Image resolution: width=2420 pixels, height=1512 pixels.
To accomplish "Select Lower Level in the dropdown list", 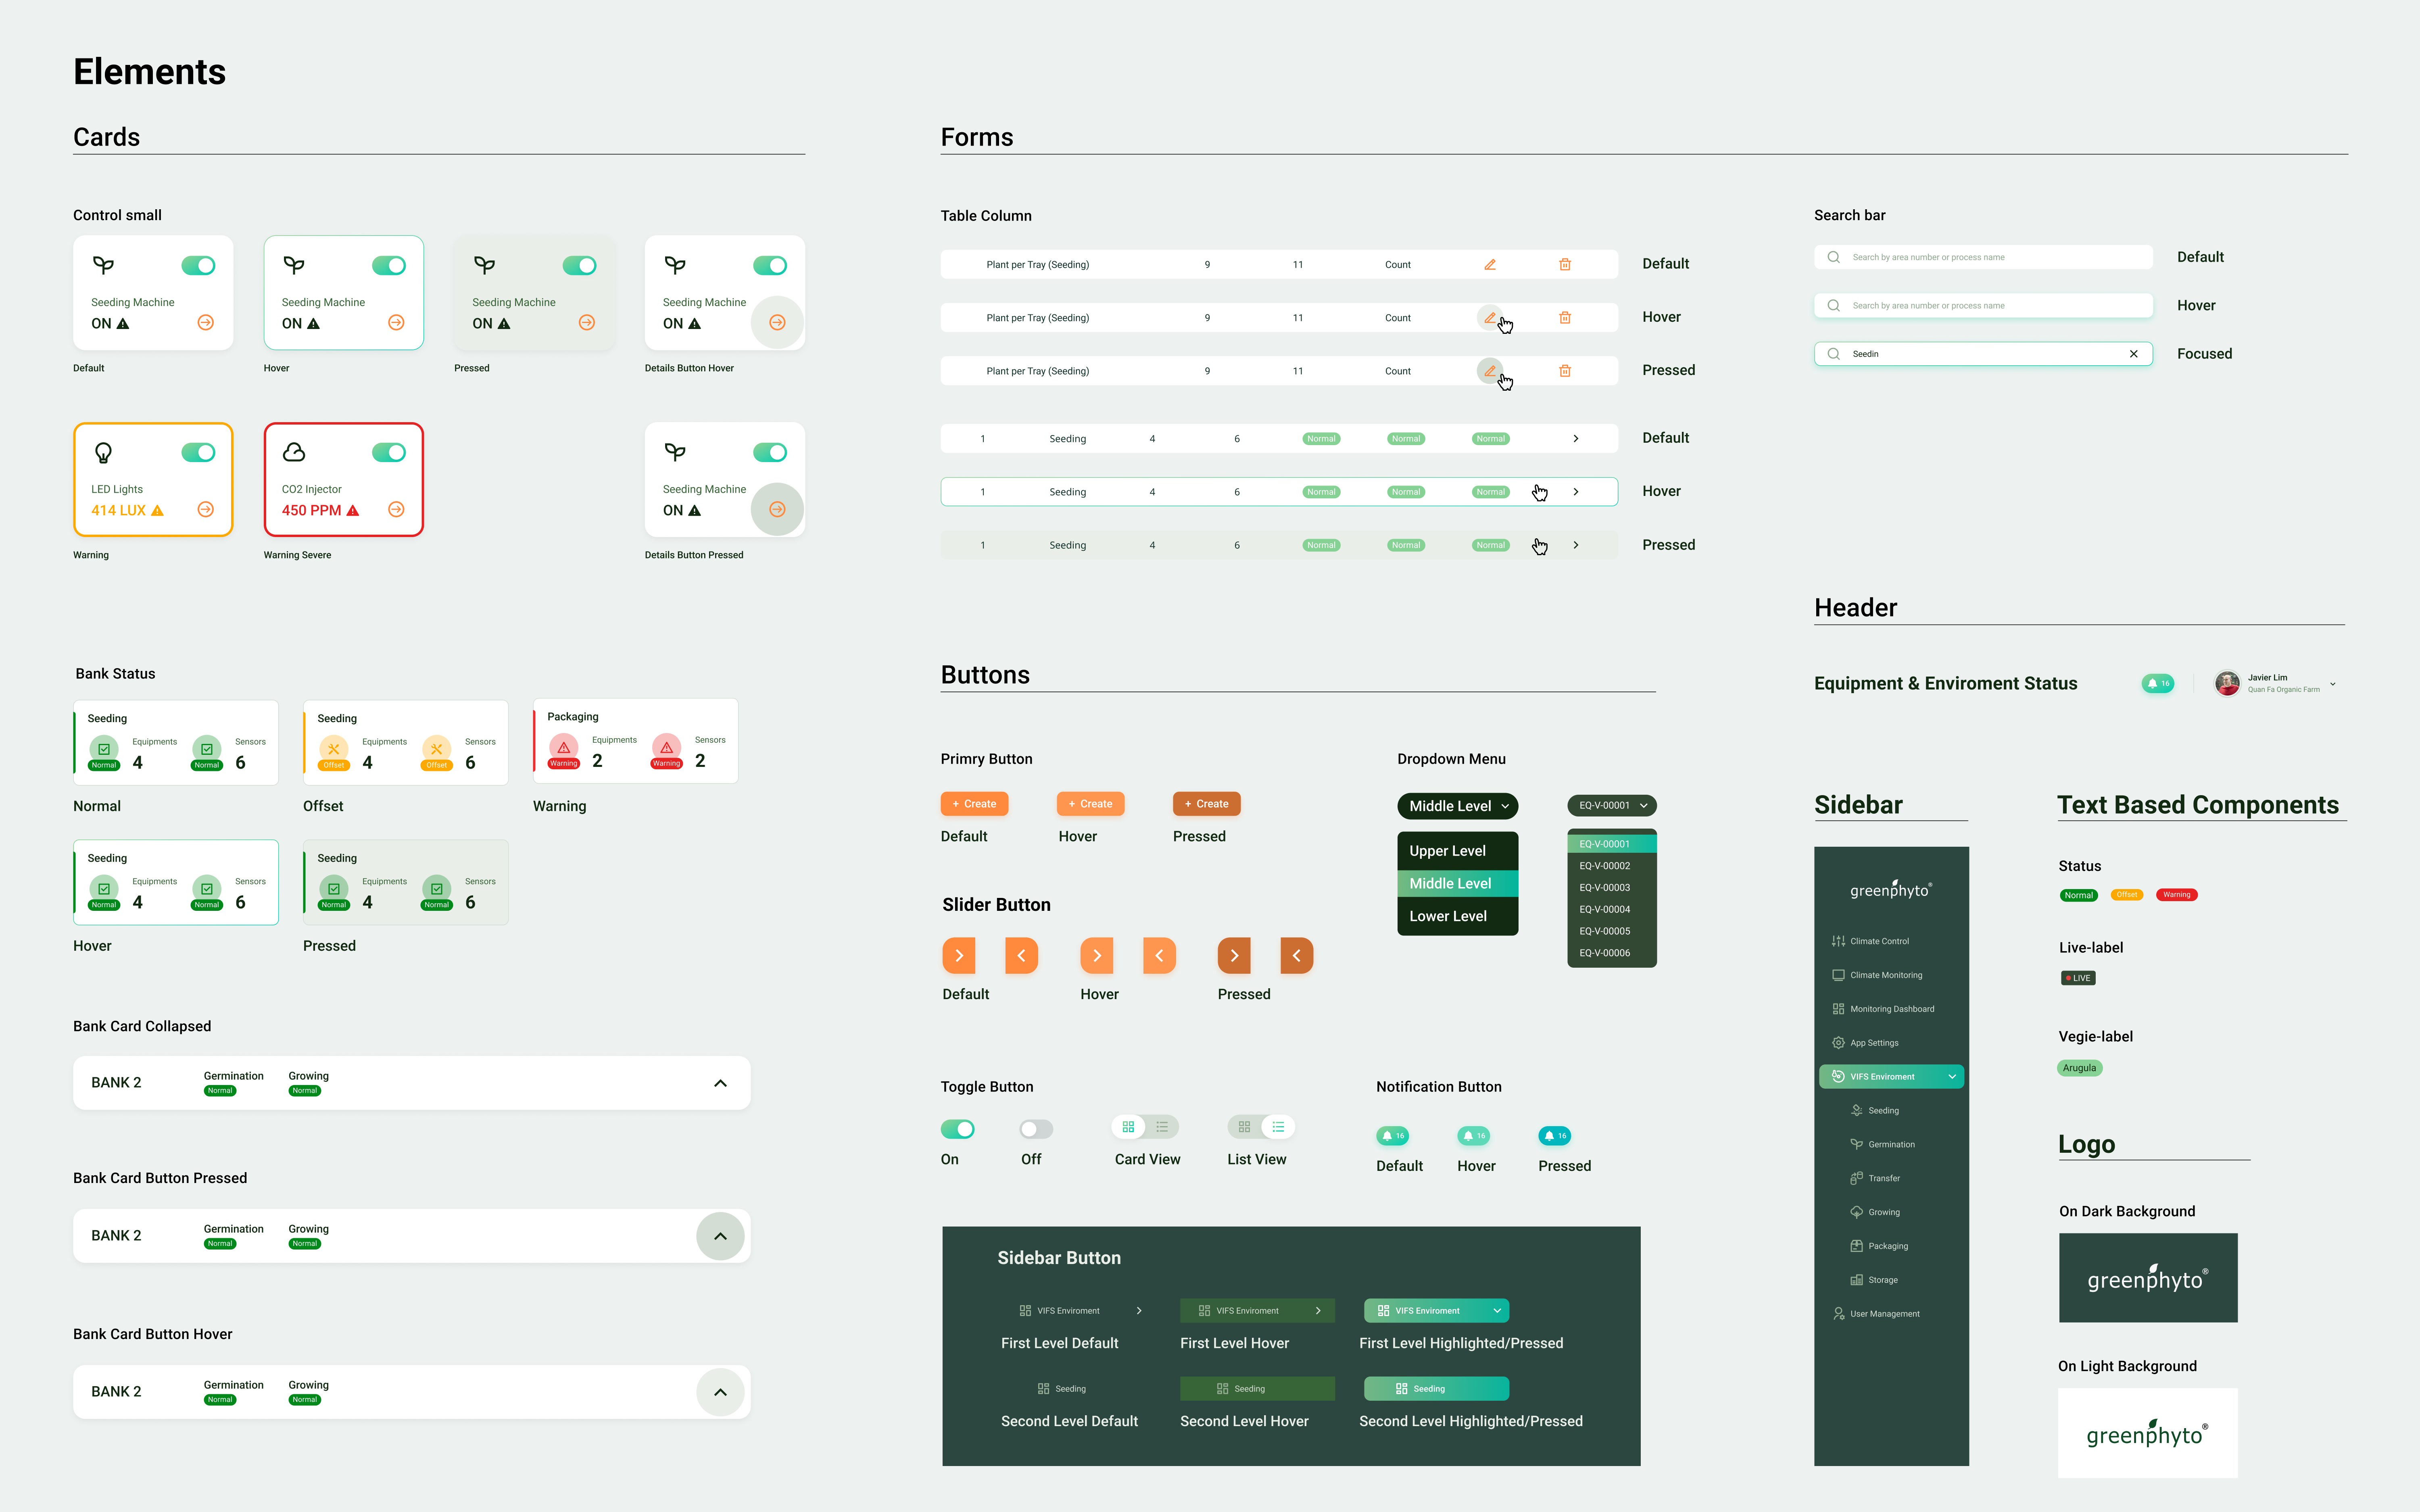I will pyautogui.click(x=1458, y=916).
